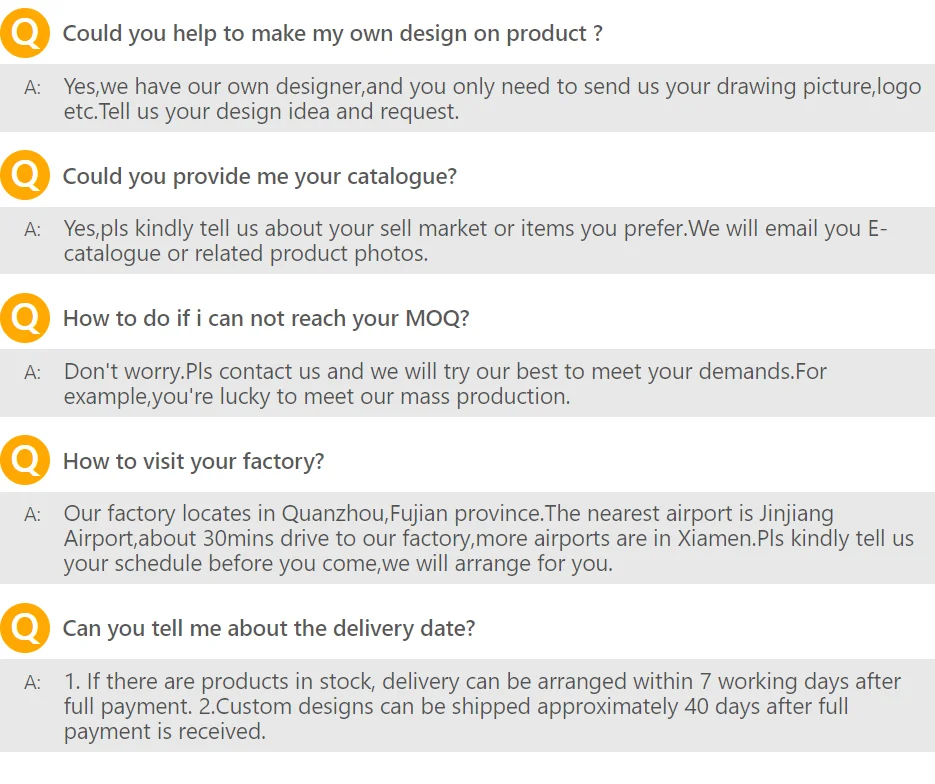Click the answer about emailing the E-catalogue
Screen dimensions: 935x784
pyautogui.click(x=475, y=241)
